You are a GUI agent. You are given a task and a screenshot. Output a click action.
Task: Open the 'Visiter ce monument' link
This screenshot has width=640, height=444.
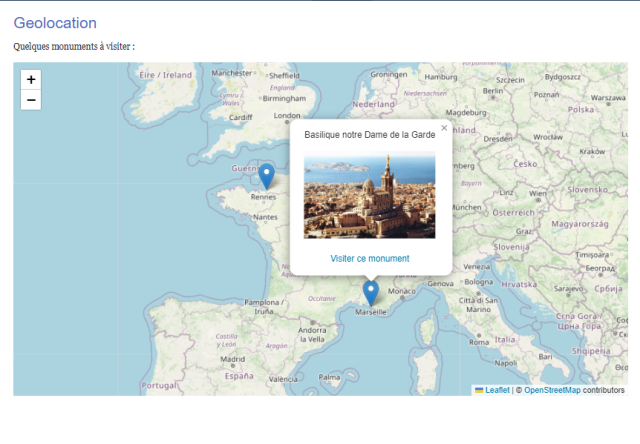pyautogui.click(x=370, y=258)
